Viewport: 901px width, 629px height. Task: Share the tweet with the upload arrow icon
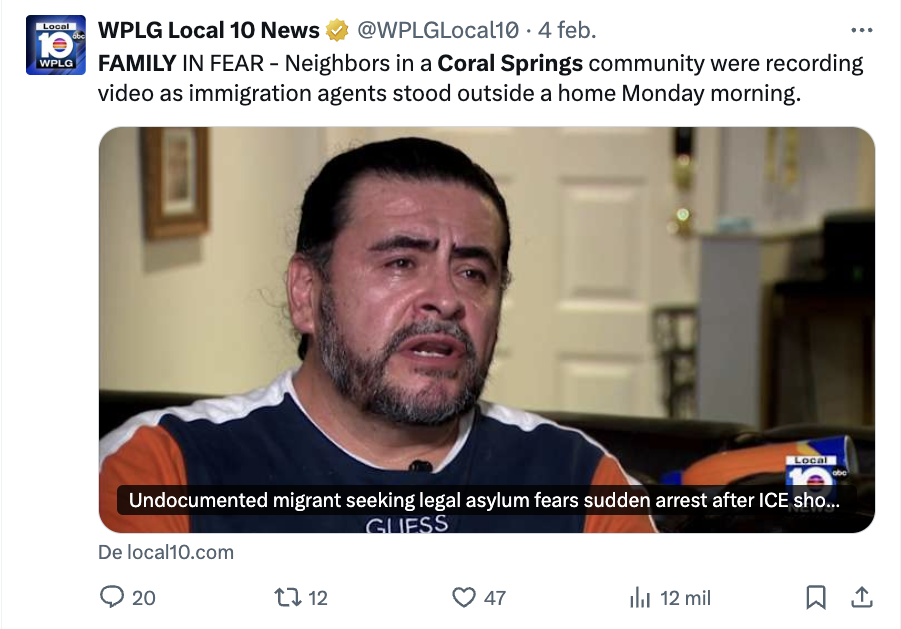pyautogui.click(x=861, y=597)
